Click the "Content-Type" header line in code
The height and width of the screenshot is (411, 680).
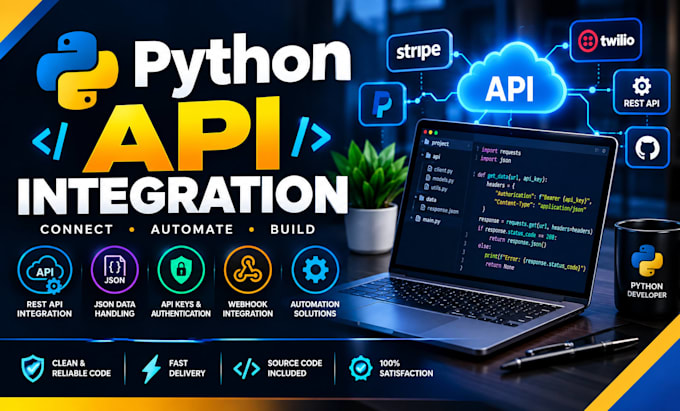540,205
